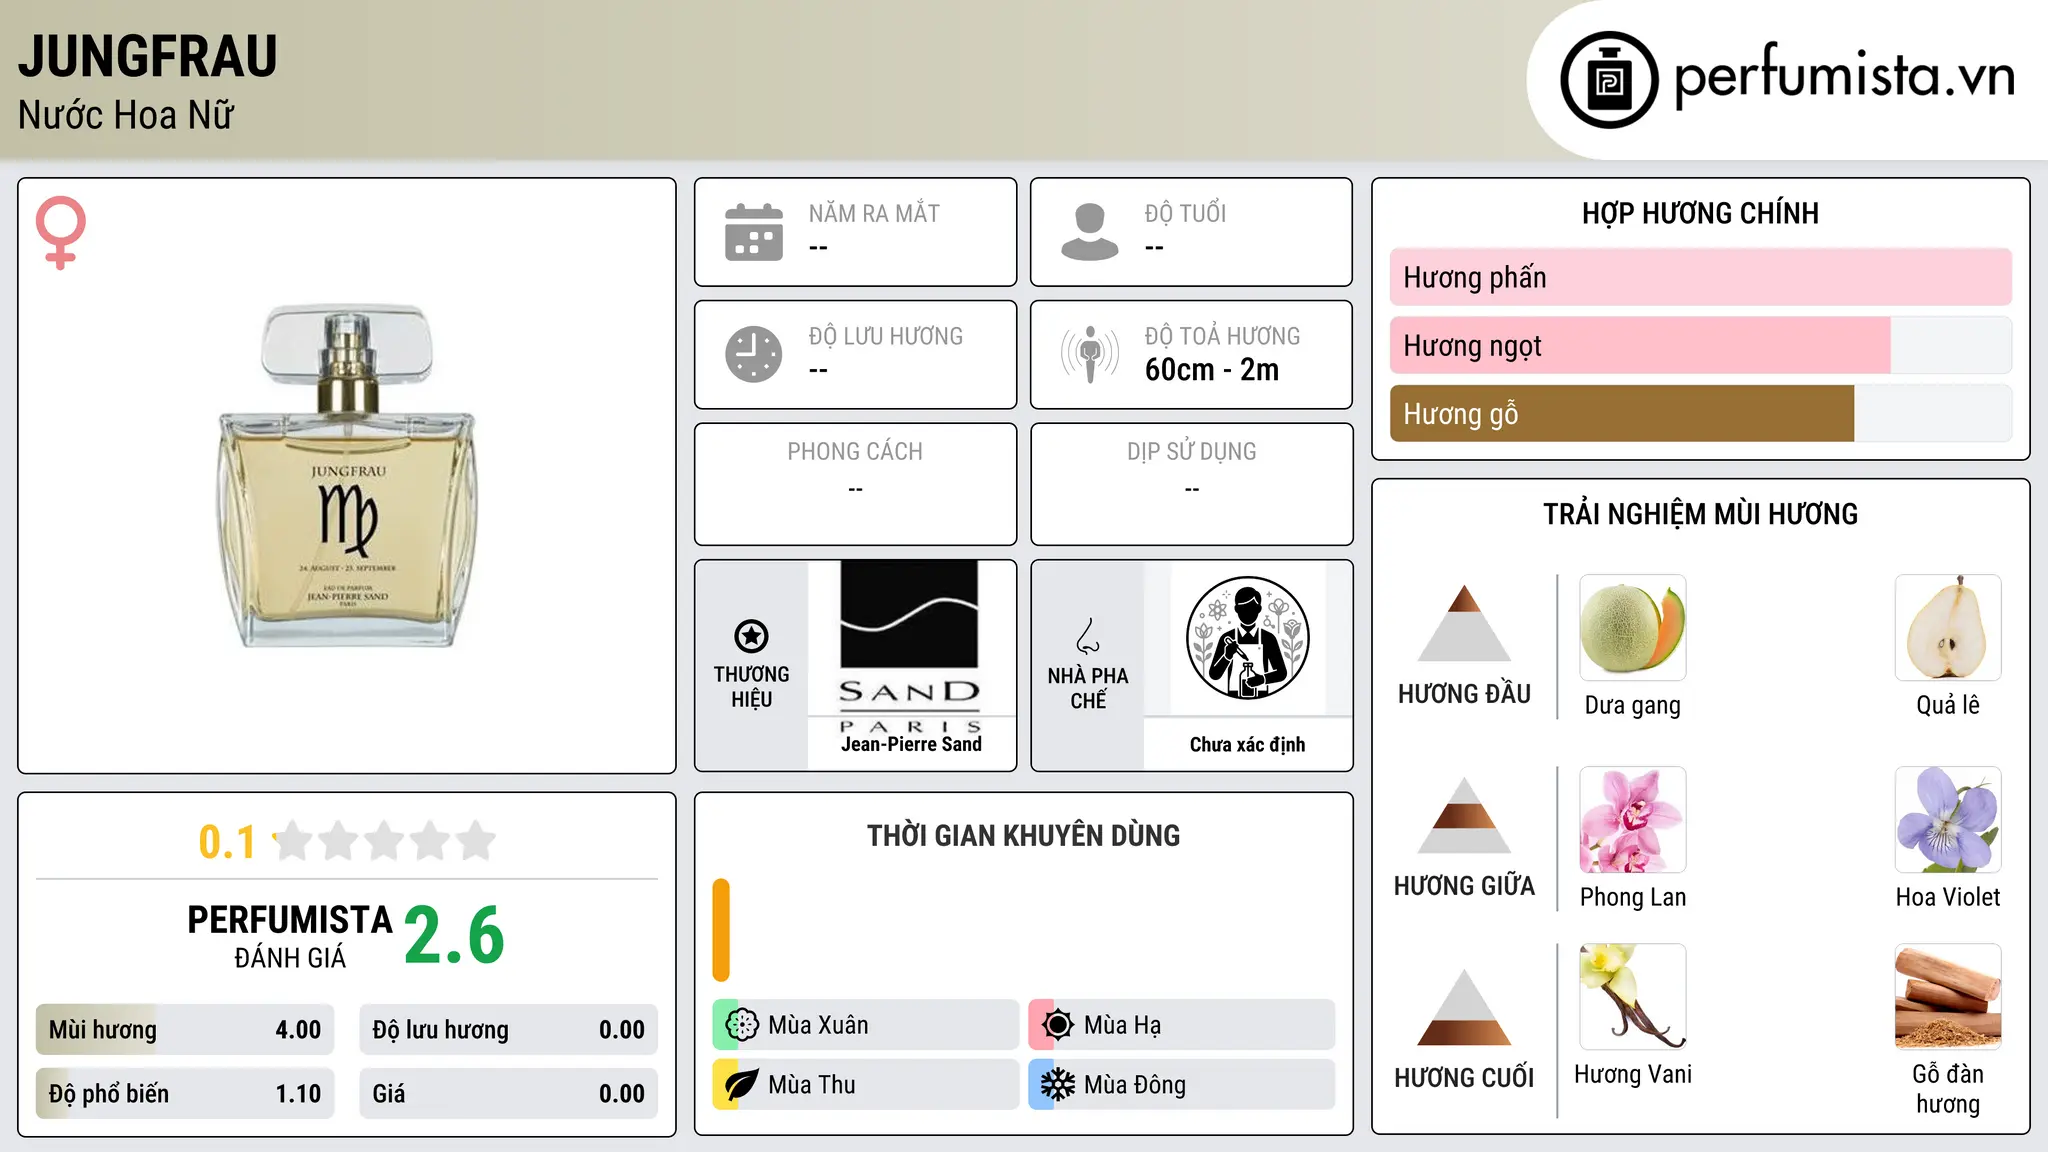Click the sillage radiating figure icon
Viewport: 2048px width, 1152px height.
(1090, 354)
